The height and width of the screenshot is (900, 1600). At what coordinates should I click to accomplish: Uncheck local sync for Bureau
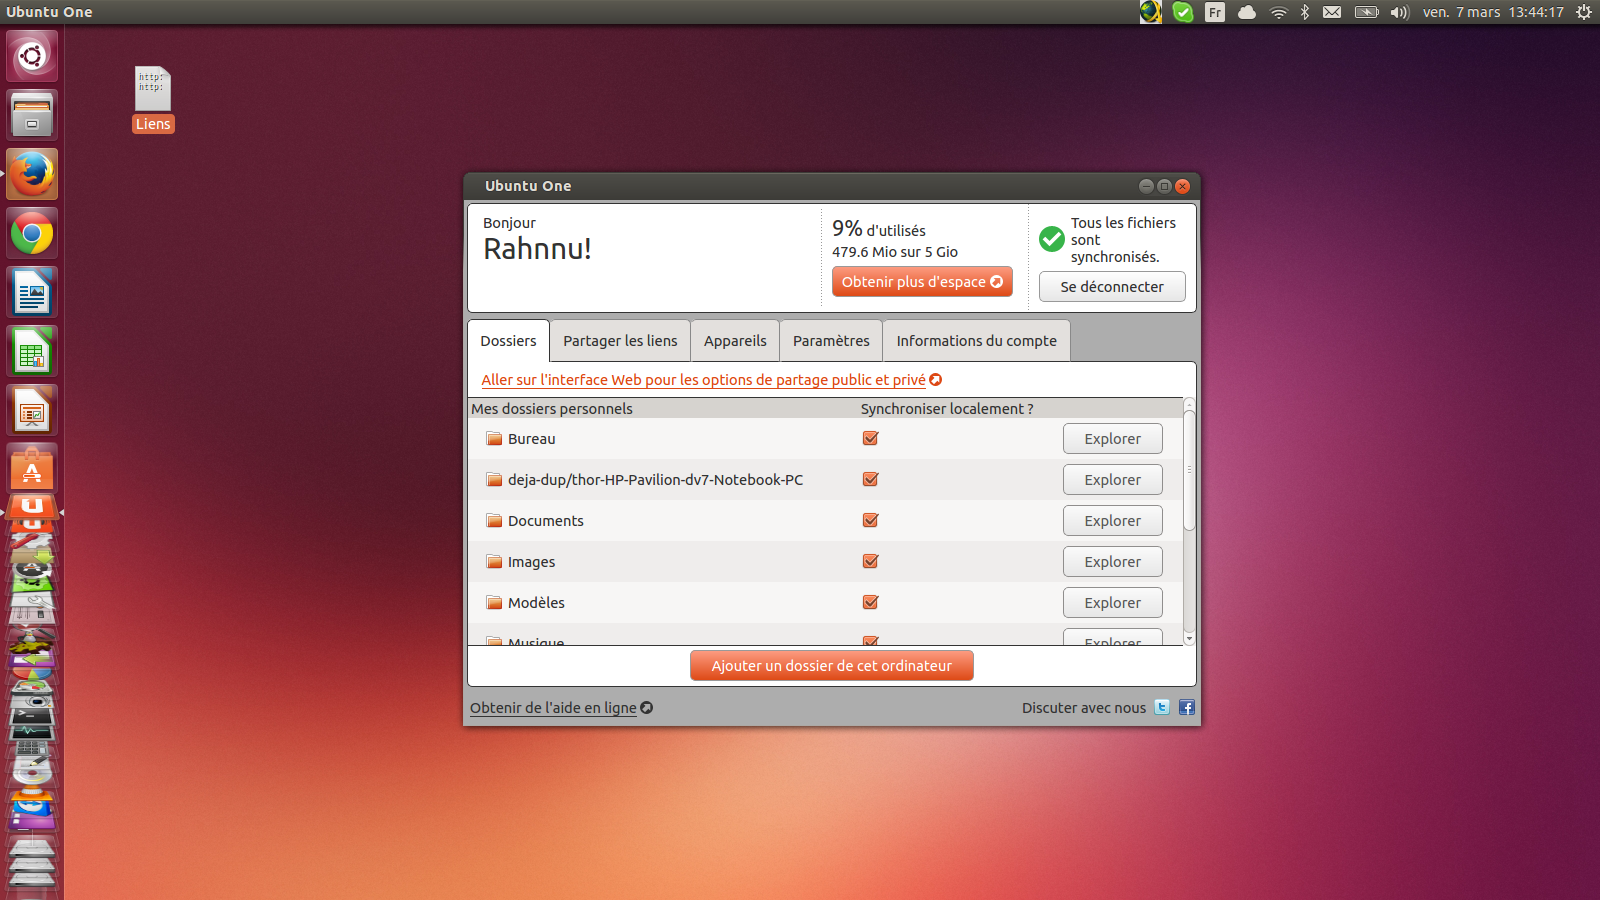pos(871,438)
